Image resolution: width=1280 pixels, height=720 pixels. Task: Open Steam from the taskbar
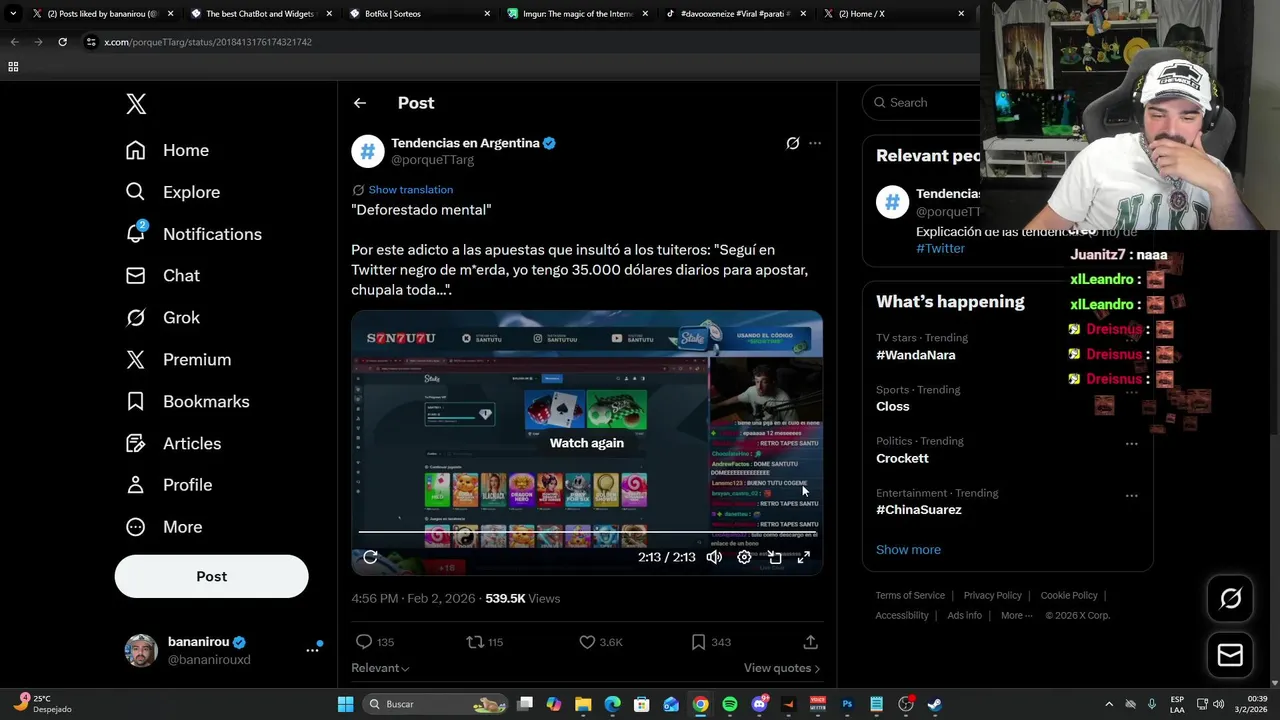934,704
